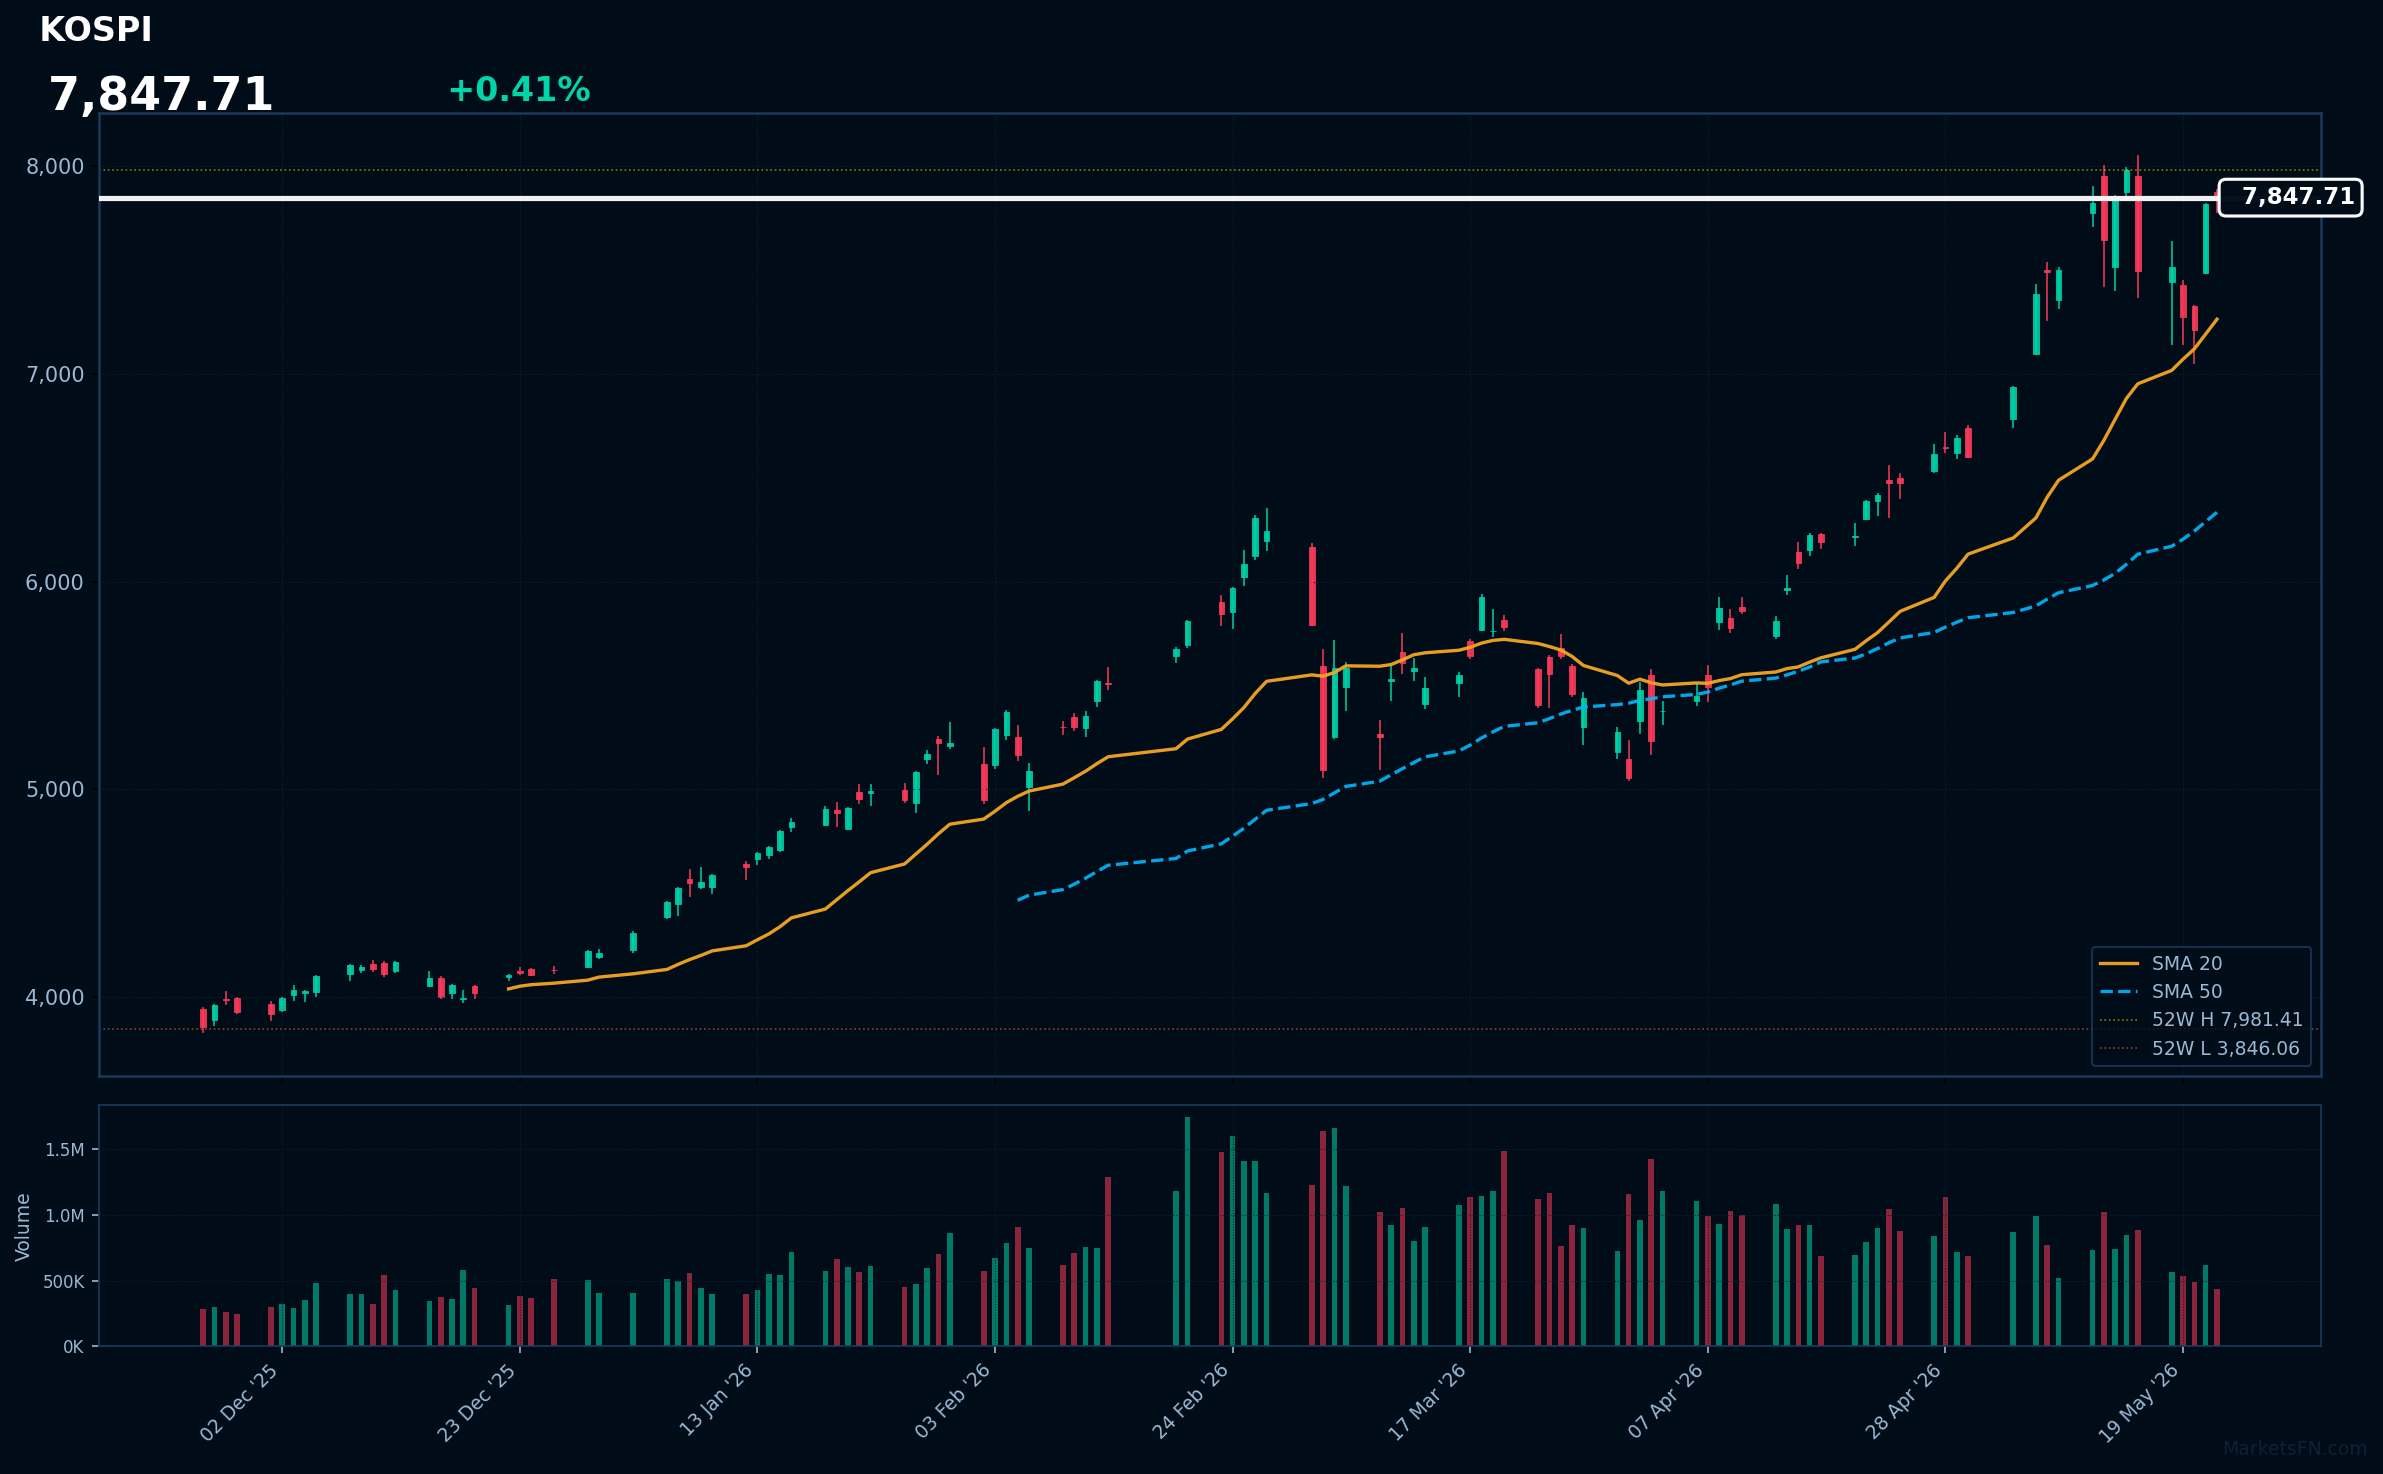
Task: Click the blue dashed SMA 50 legend sample
Action: click(2119, 992)
